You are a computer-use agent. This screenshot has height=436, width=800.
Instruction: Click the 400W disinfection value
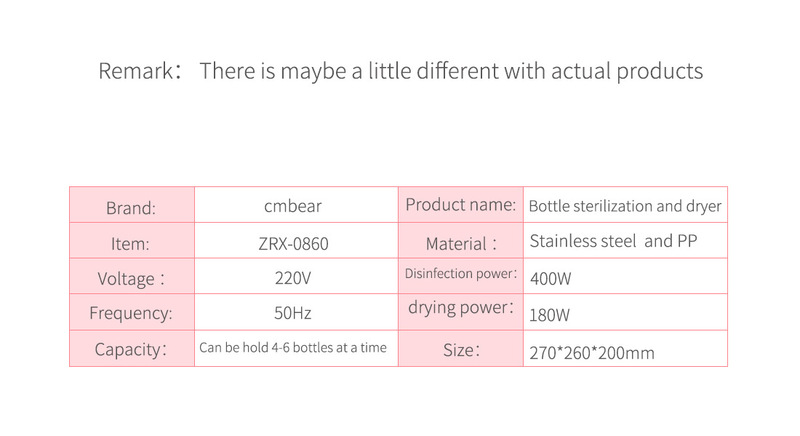[x=550, y=278]
